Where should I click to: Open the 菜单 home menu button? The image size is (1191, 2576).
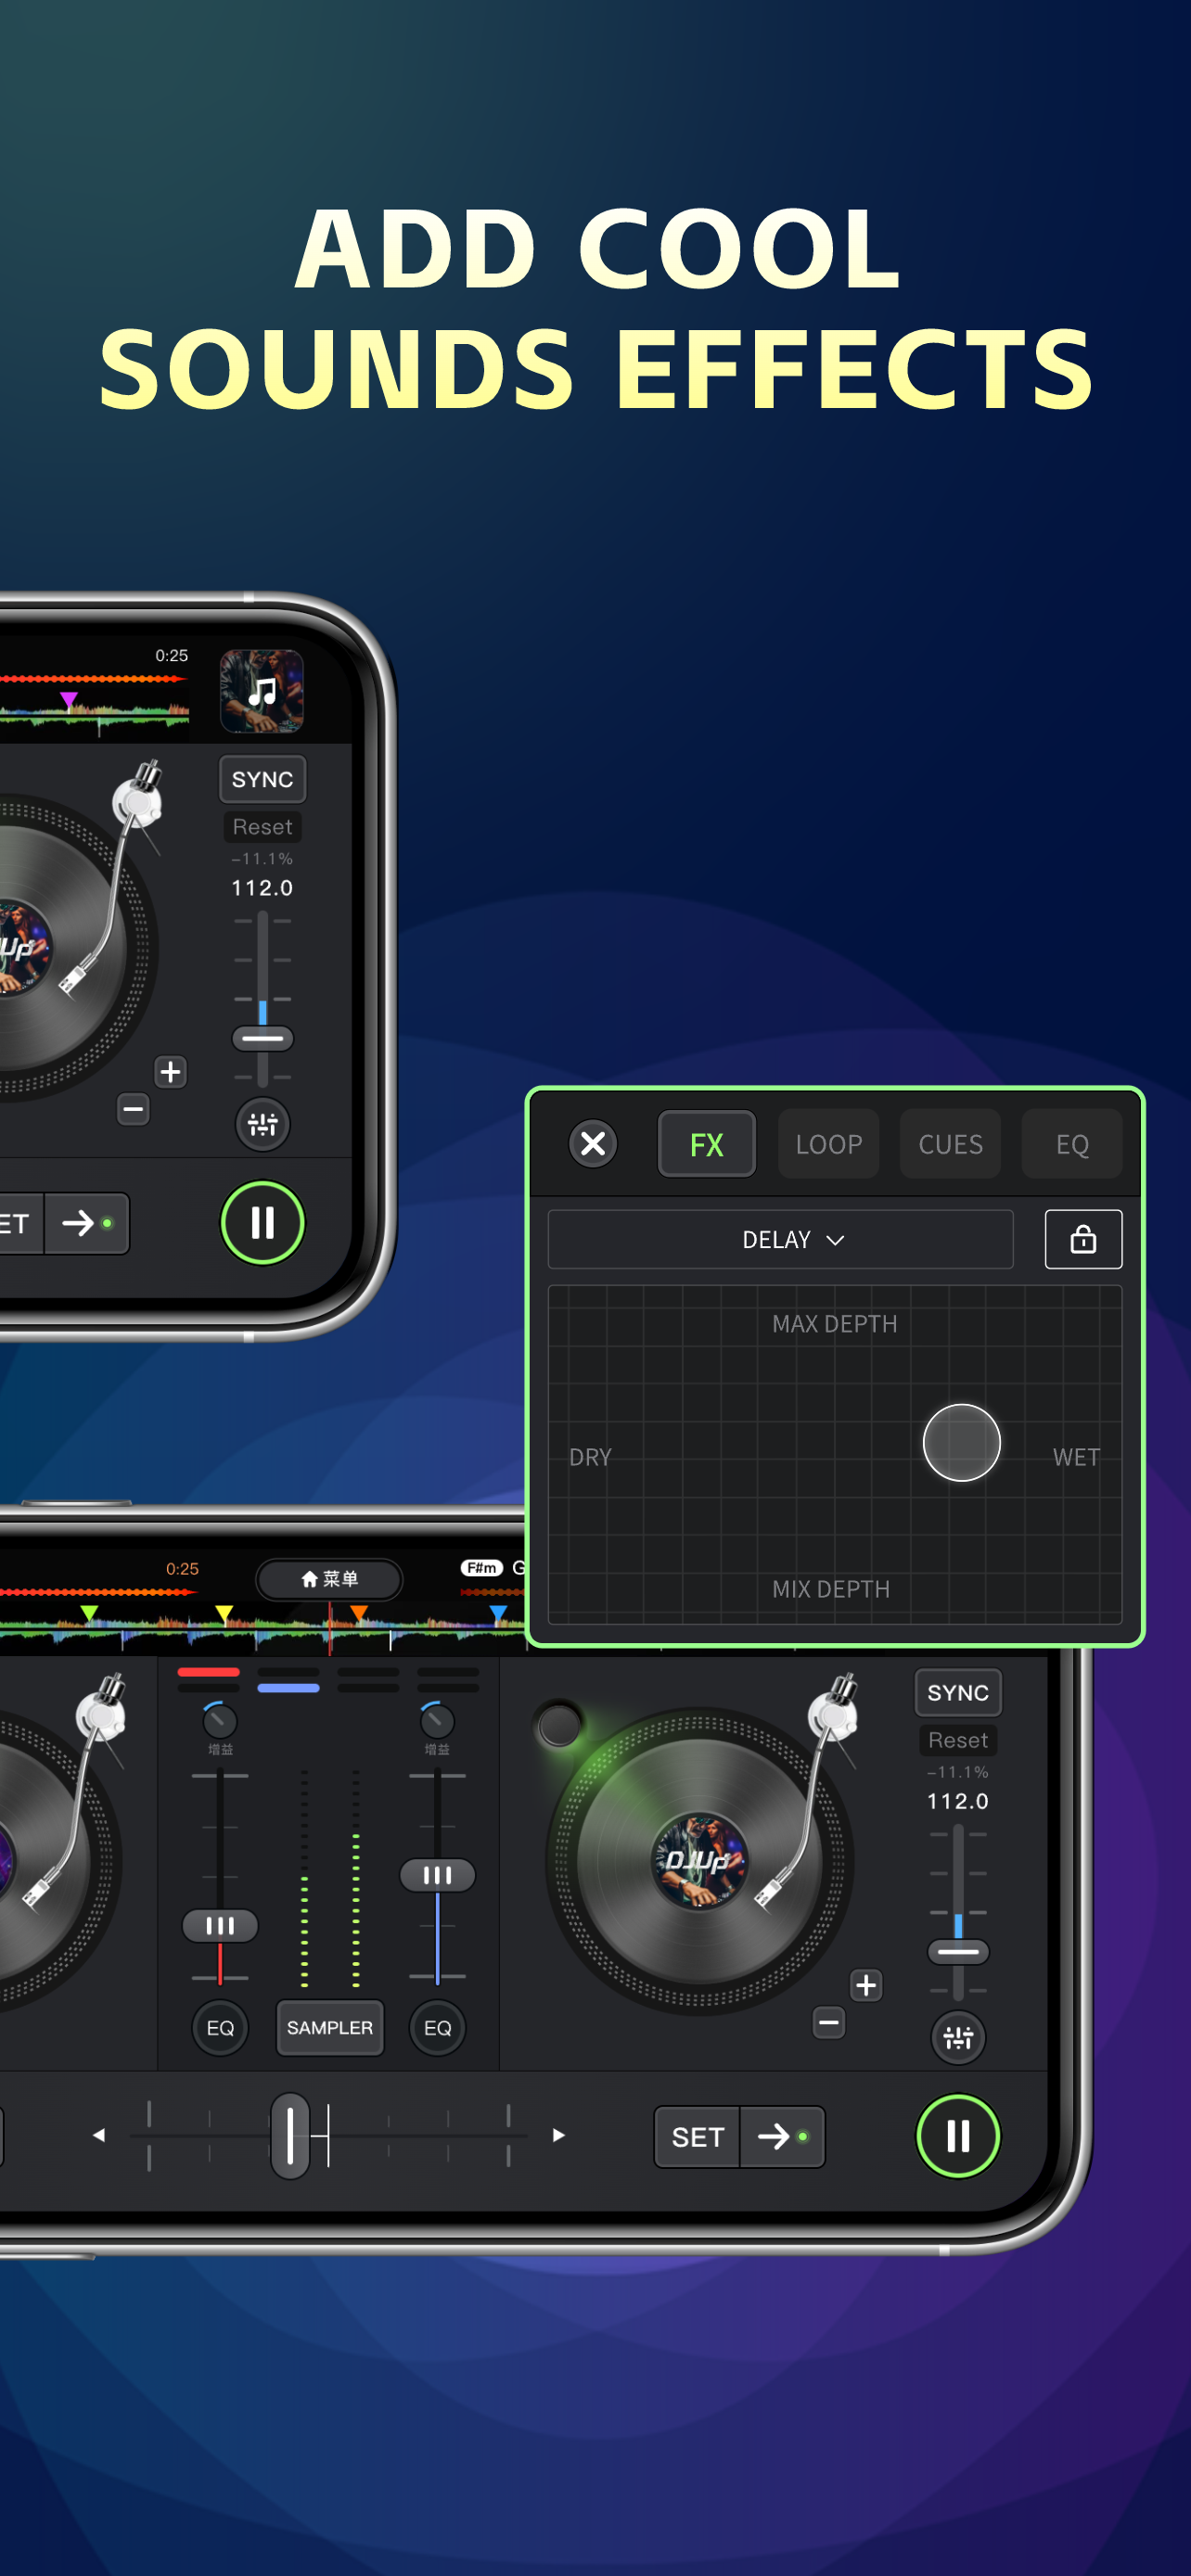tap(329, 1579)
